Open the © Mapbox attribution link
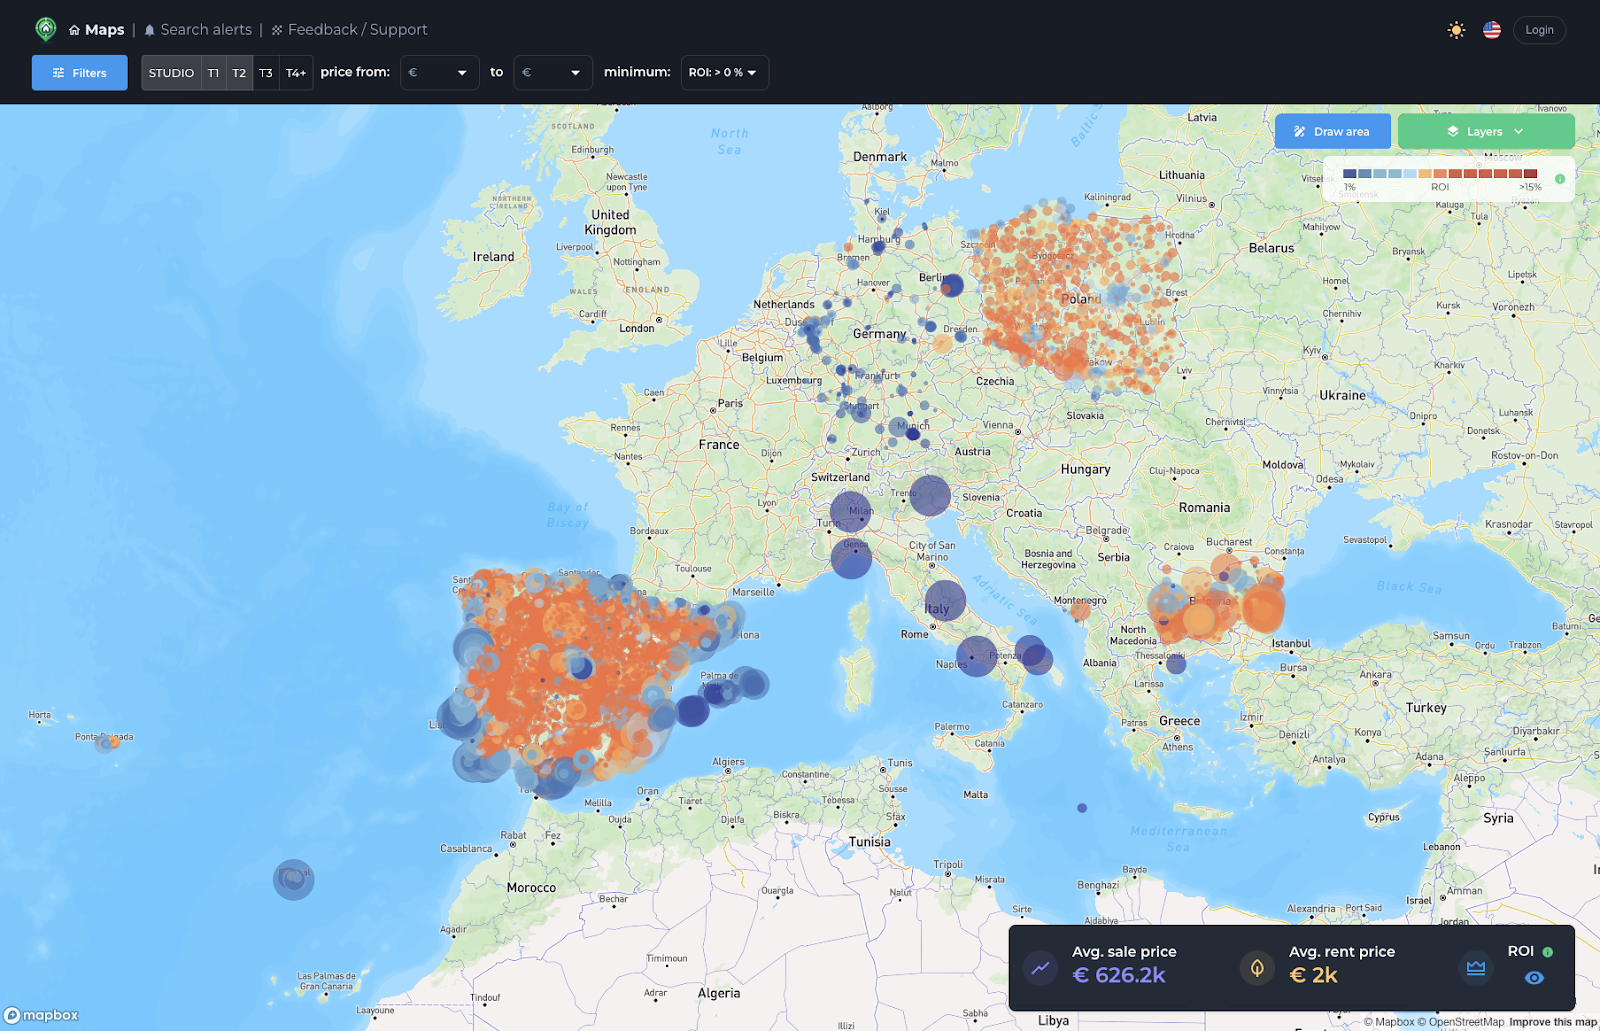Image resolution: width=1600 pixels, height=1031 pixels. [x=1389, y=1022]
